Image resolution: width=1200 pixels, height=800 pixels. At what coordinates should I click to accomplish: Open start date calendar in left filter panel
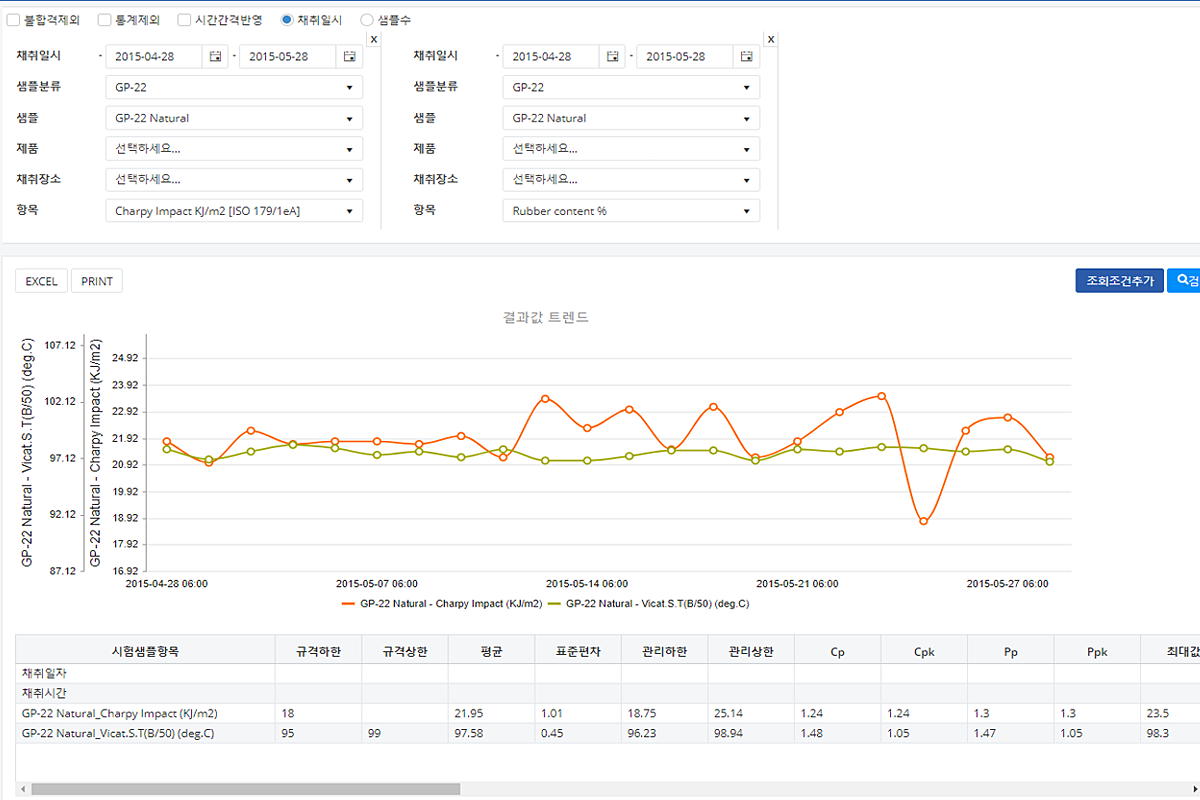(215, 57)
